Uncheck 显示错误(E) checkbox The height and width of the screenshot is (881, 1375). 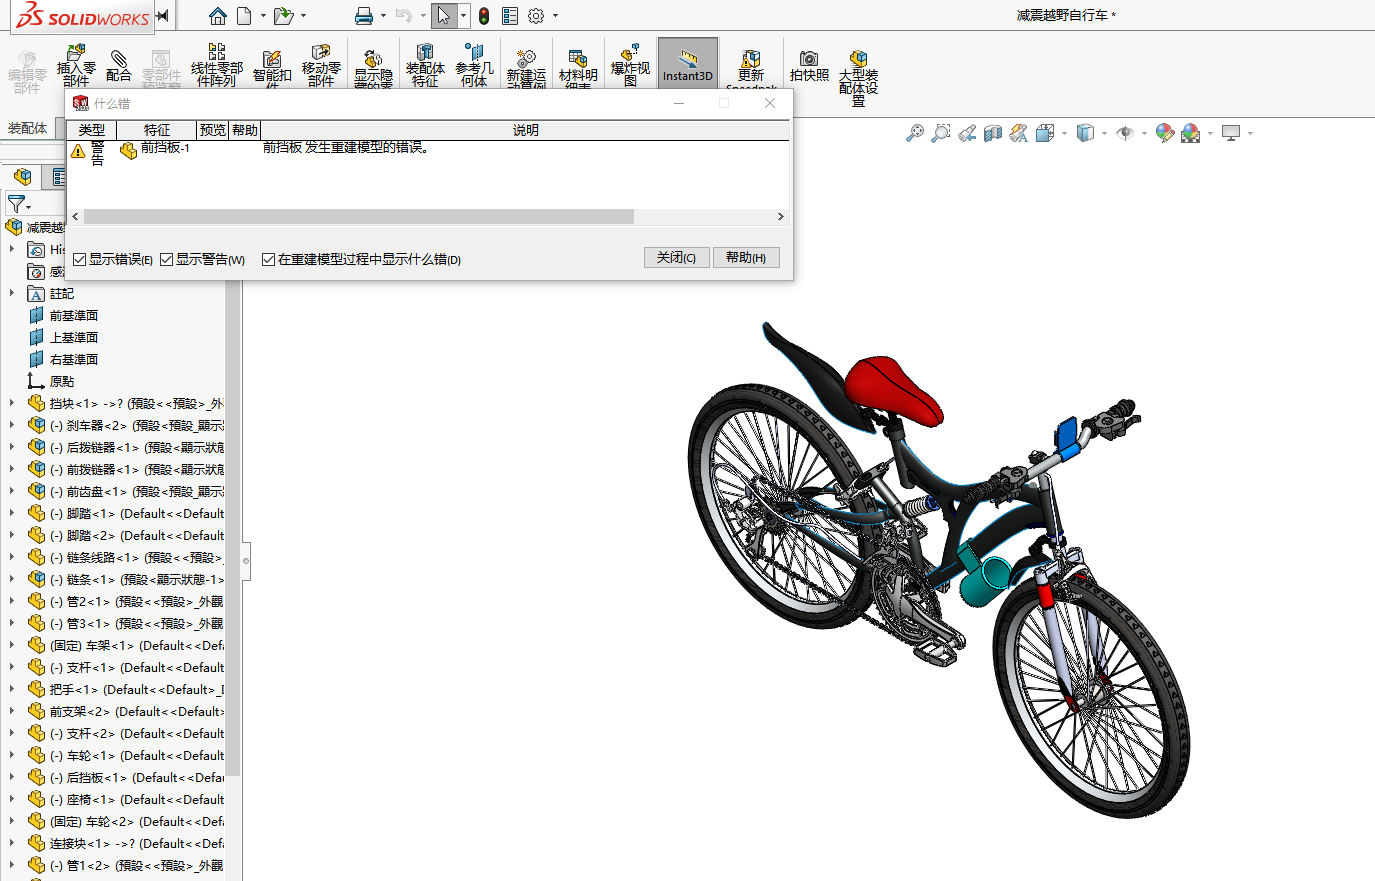pyautogui.click(x=80, y=260)
